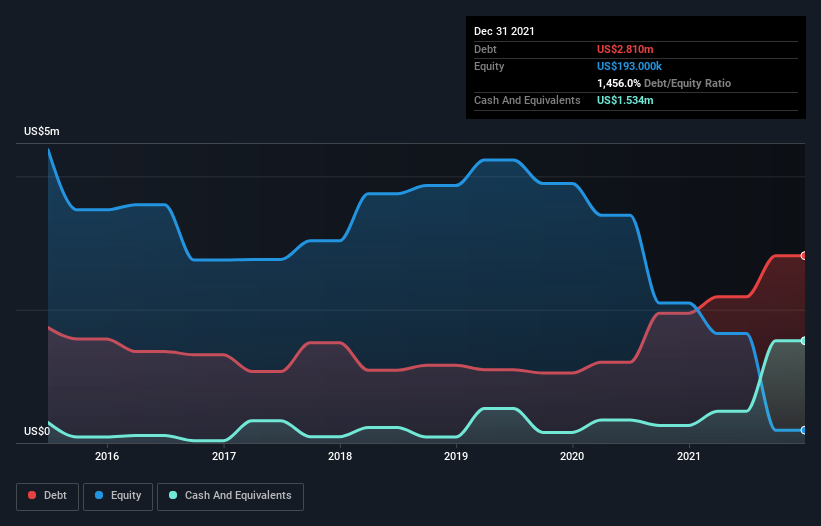Click the 2020 x-axis label
This screenshot has height=526, width=821.
[x=572, y=456]
